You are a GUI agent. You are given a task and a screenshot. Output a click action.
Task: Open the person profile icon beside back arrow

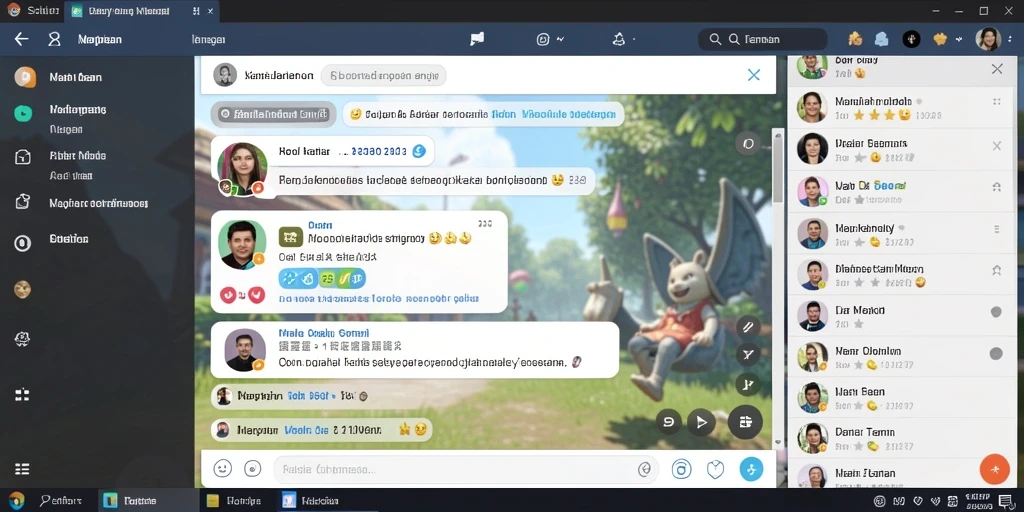[x=55, y=39]
